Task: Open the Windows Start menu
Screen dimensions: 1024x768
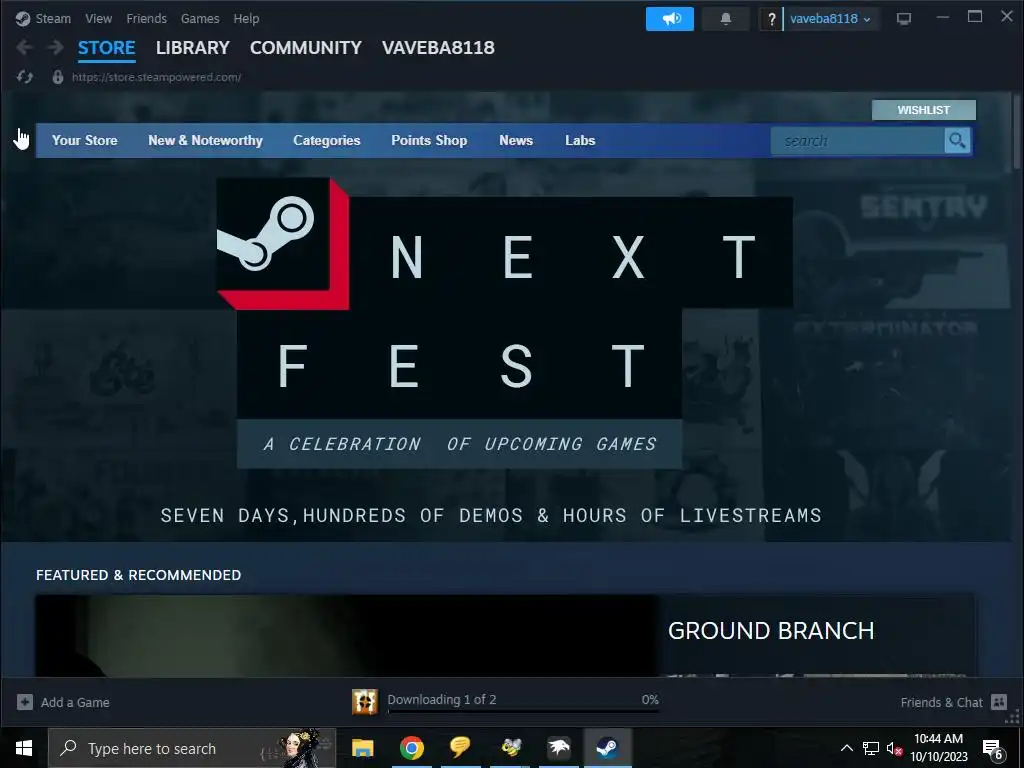Action: tap(24, 748)
